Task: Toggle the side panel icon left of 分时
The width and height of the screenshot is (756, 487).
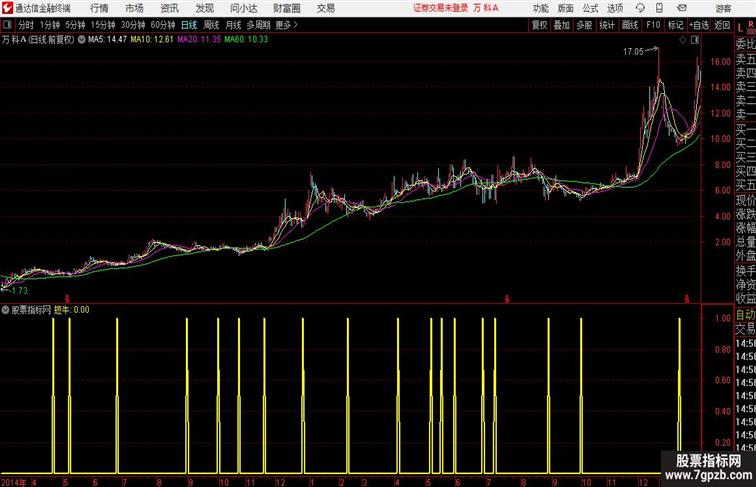Action: coord(7,25)
